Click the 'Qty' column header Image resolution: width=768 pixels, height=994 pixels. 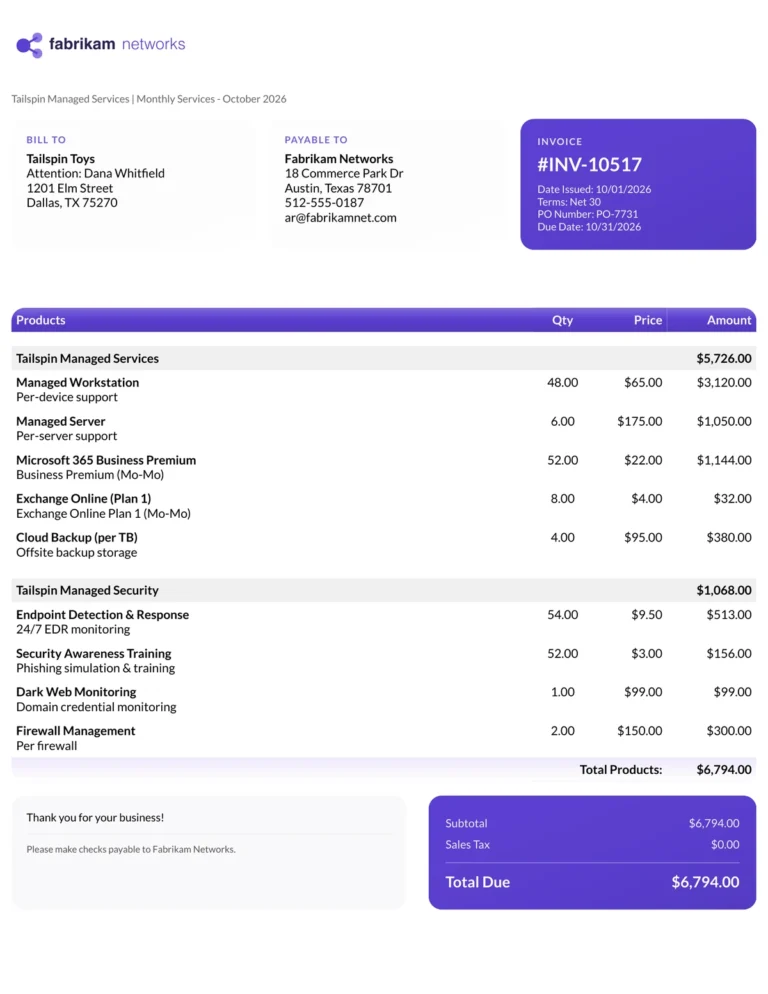pyautogui.click(x=562, y=320)
